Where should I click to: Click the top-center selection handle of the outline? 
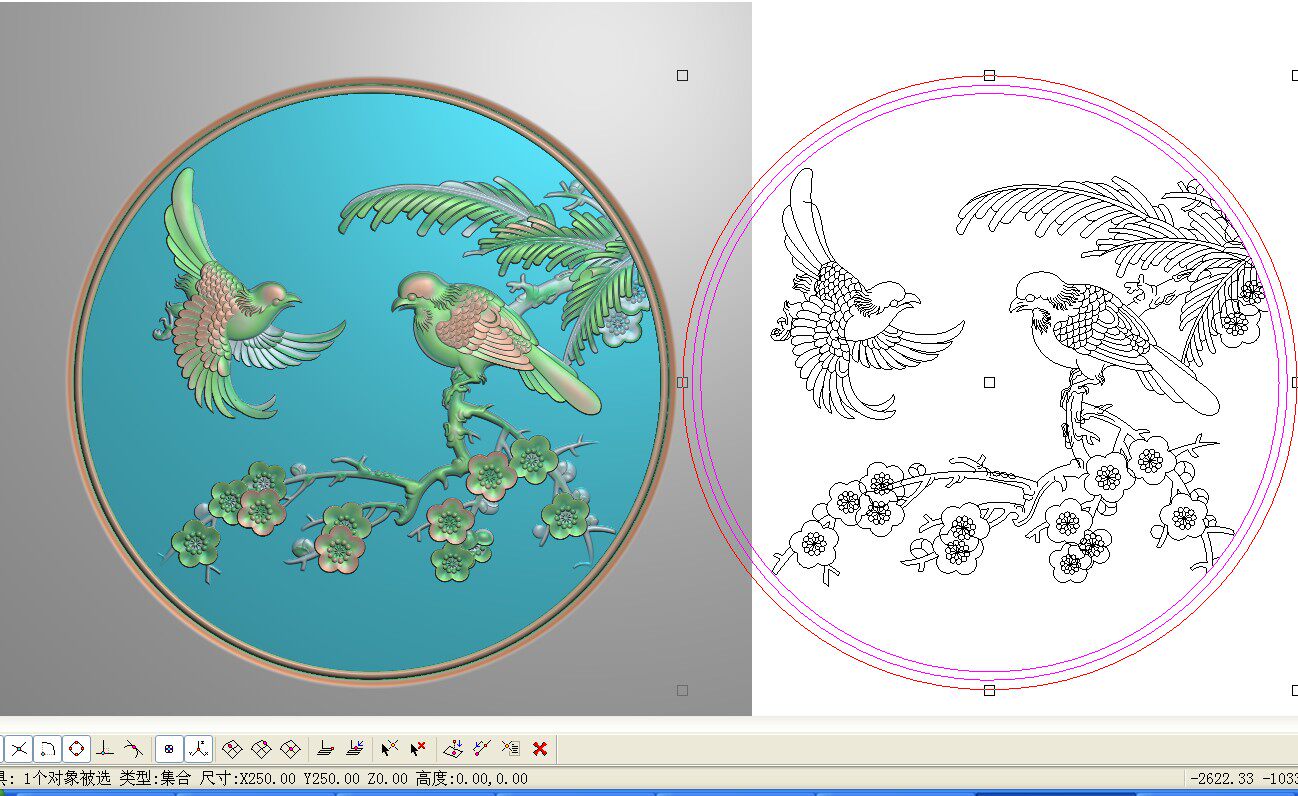989,75
